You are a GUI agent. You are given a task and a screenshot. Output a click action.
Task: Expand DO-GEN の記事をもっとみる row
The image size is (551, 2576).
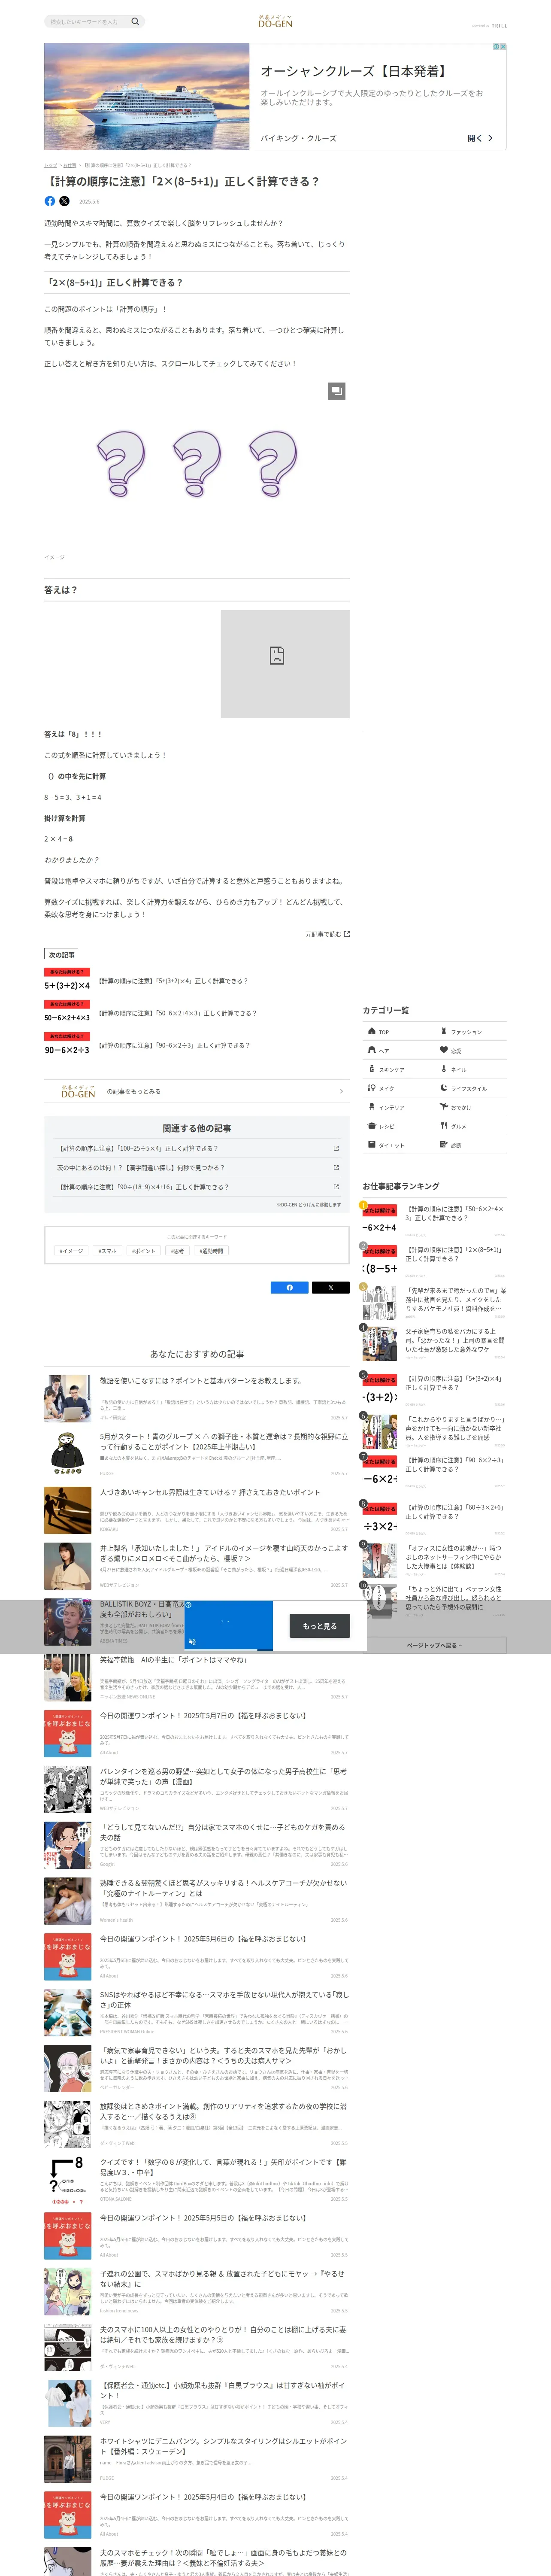197,1091
